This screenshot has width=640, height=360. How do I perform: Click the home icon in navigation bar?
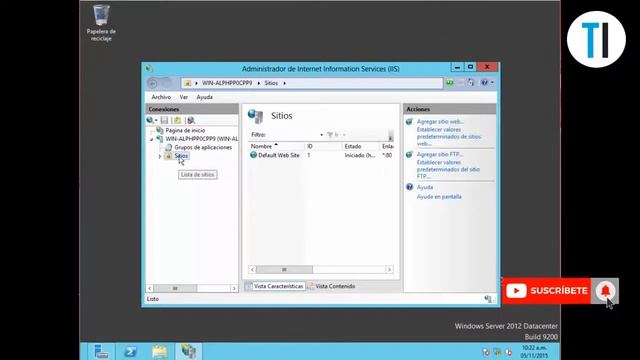click(471, 82)
